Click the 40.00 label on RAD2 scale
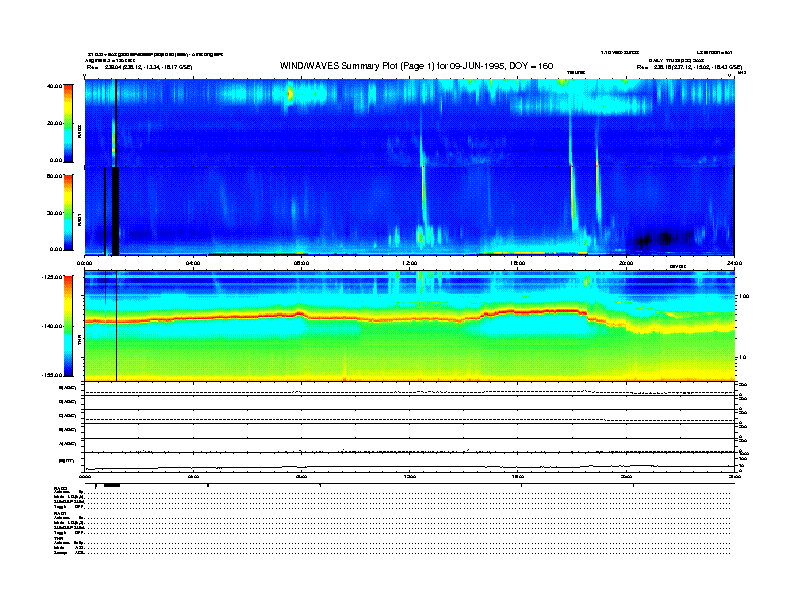 click(x=55, y=86)
